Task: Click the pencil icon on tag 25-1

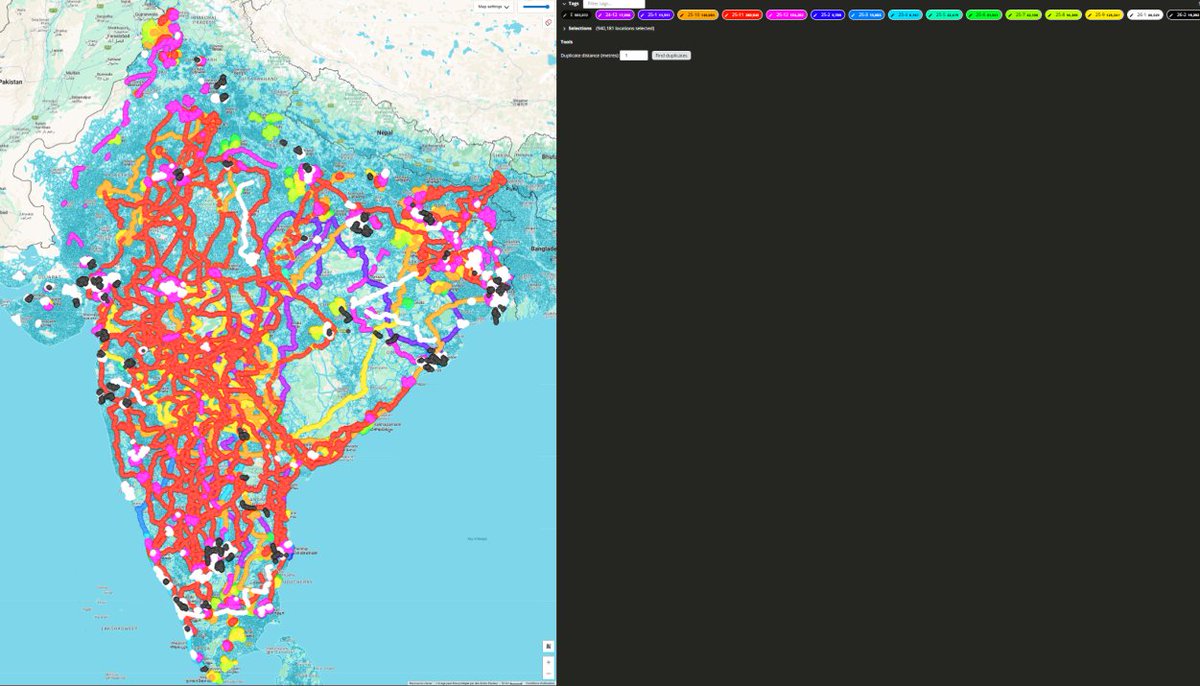Action: point(644,15)
